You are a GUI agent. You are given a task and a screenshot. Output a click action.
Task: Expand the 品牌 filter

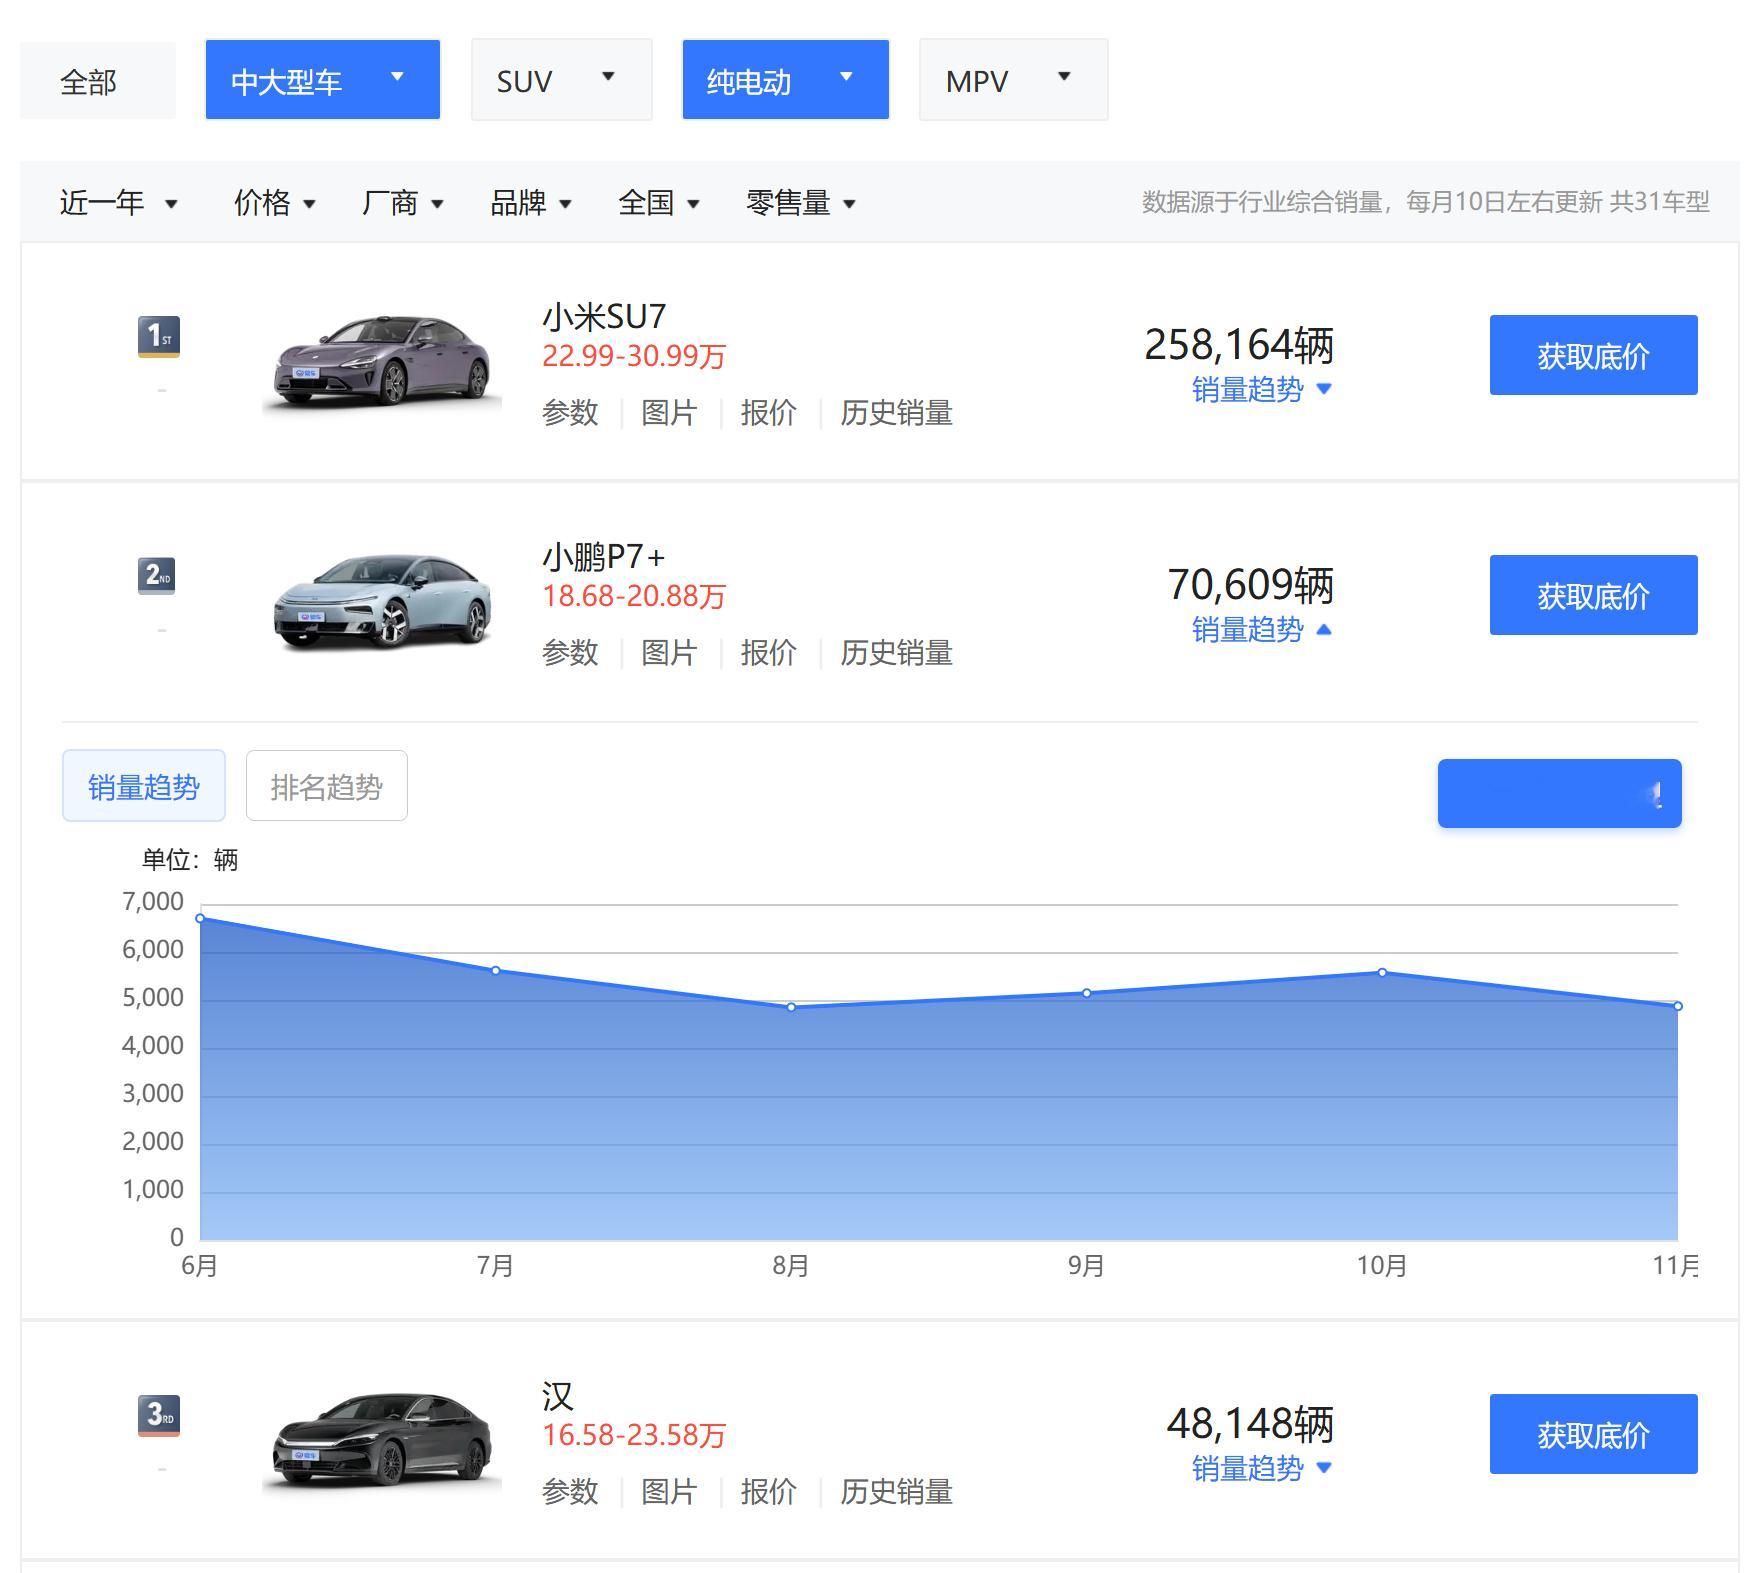pyautogui.click(x=531, y=203)
